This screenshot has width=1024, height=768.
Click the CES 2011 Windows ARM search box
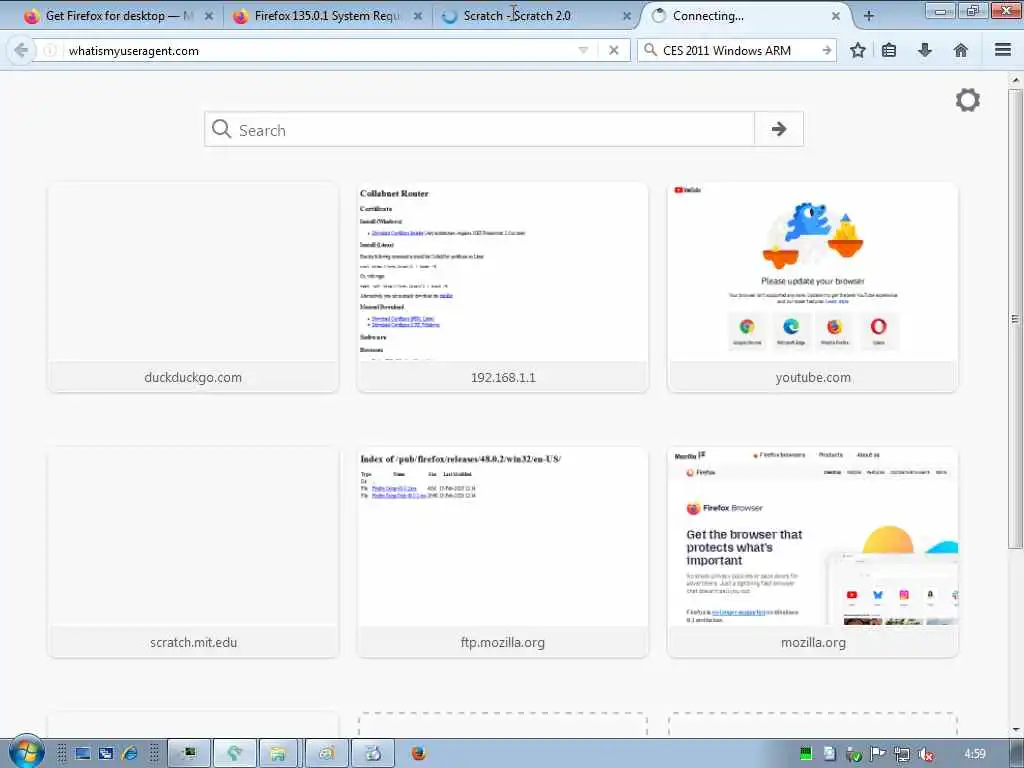(x=738, y=50)
